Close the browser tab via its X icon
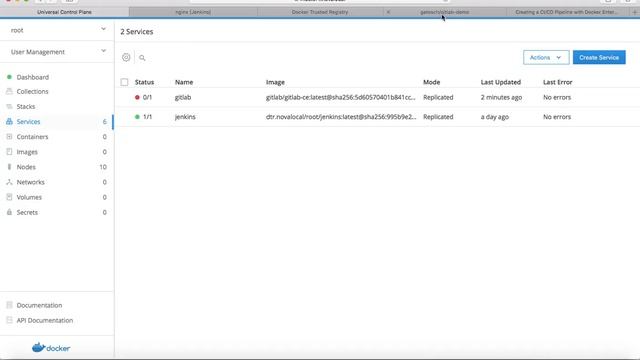The width and height of the screenshot is (640, 360). (x=388, y=12)
